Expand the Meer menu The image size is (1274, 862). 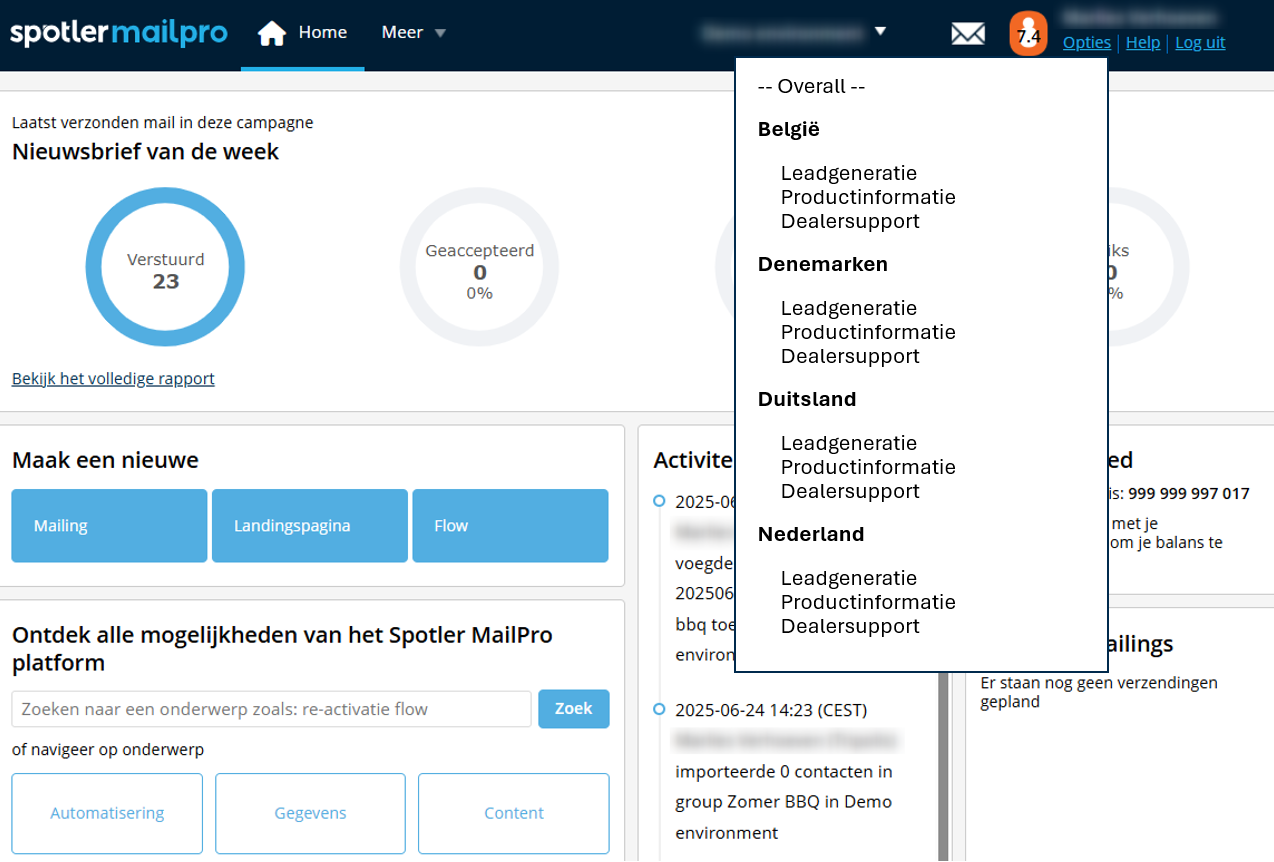pyautogui.click(x=413, y=33)
